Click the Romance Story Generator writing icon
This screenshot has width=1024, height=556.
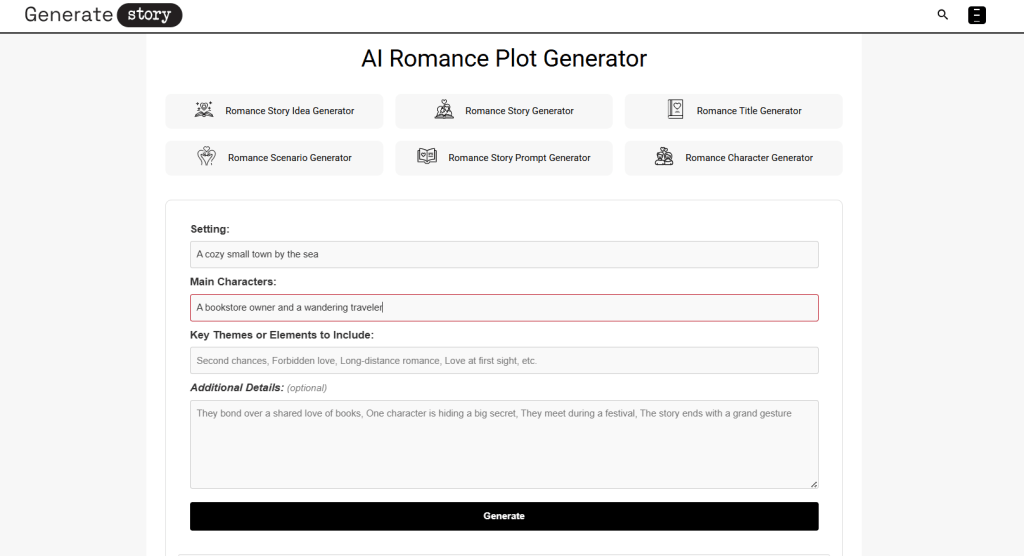pyautogui.click(x=444, y=110)
